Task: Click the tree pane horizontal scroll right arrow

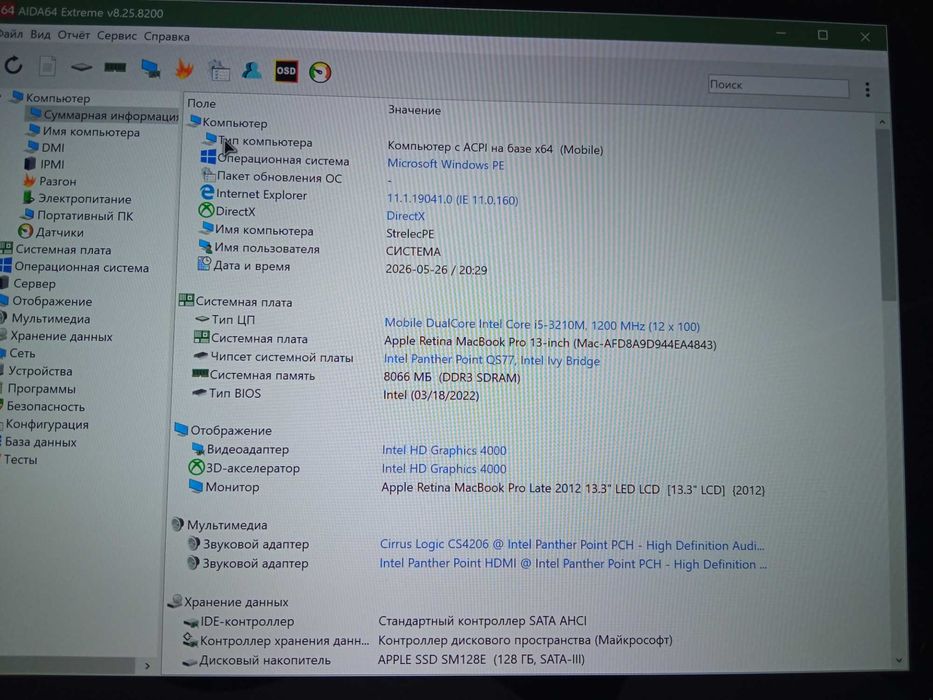Action: coord(147,665)
